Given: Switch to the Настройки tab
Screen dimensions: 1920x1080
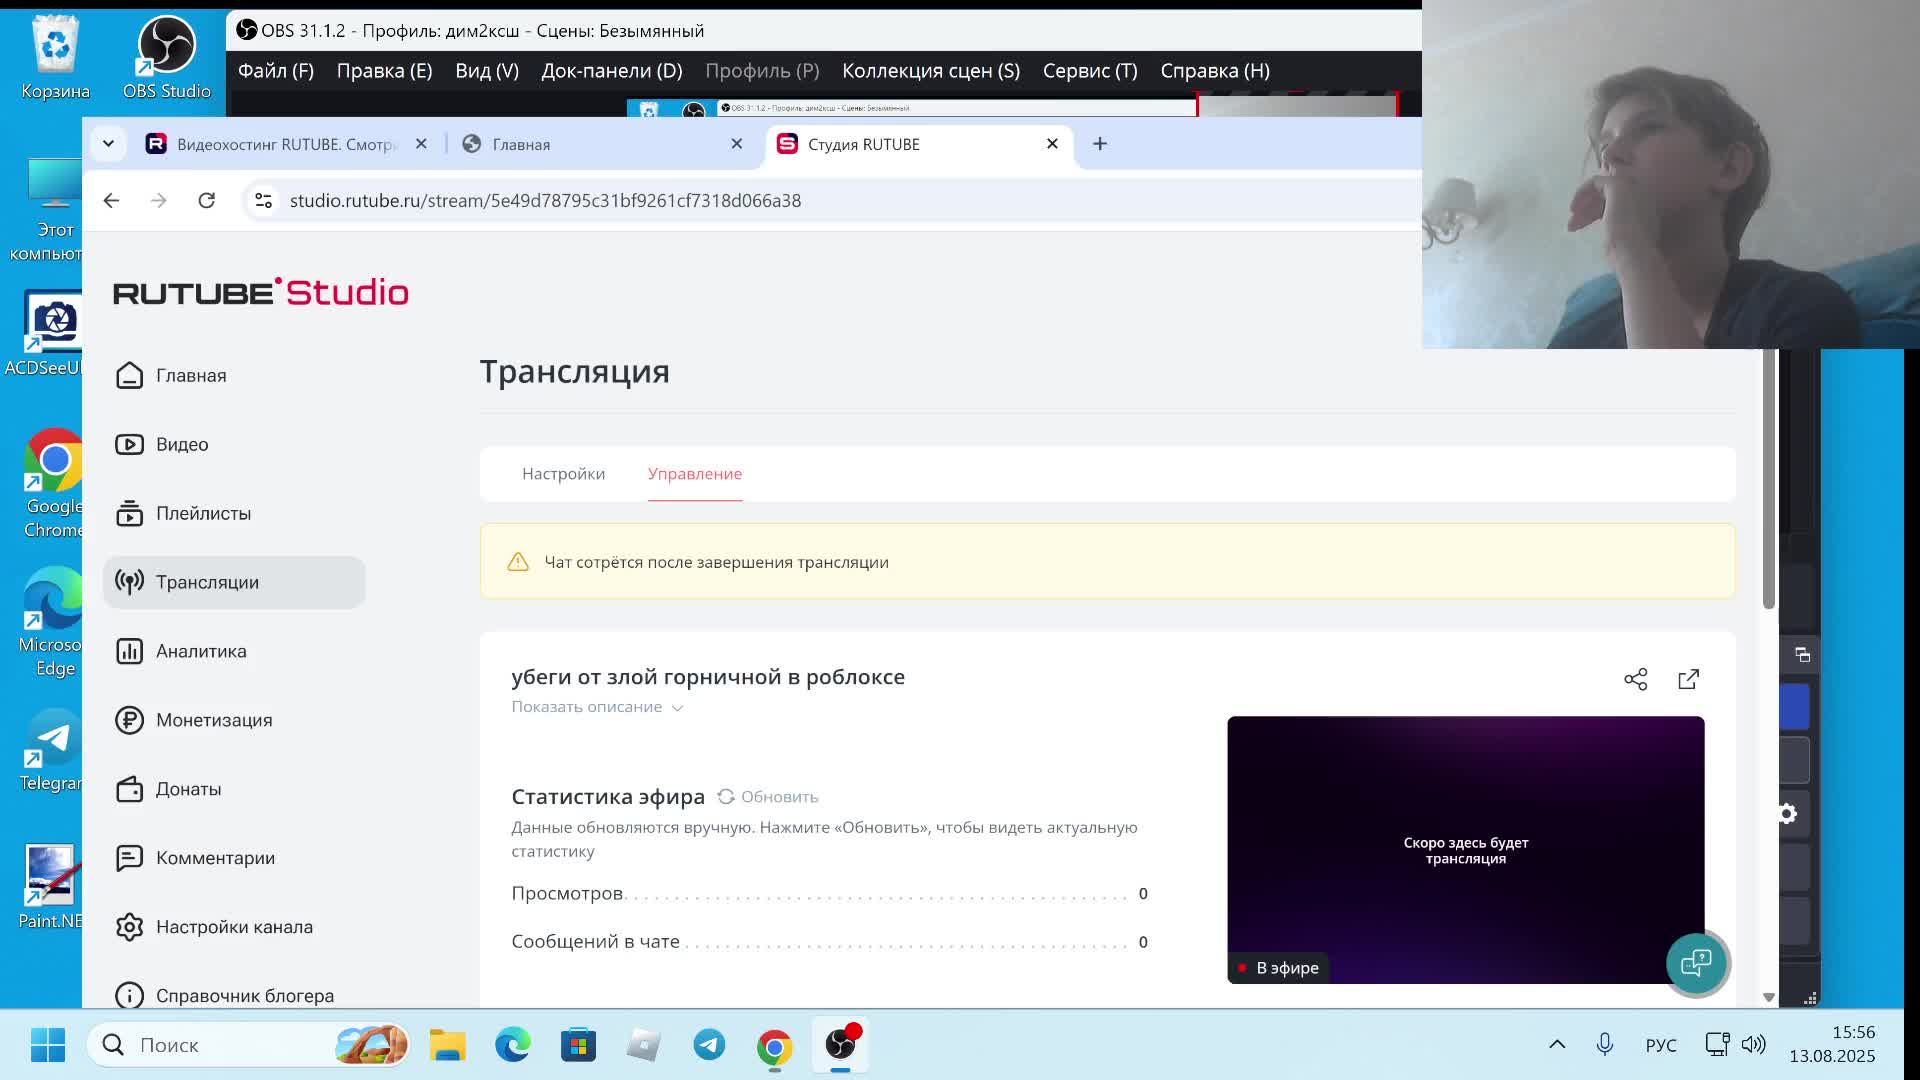Looking at the screenshot, I should (563, 474).
